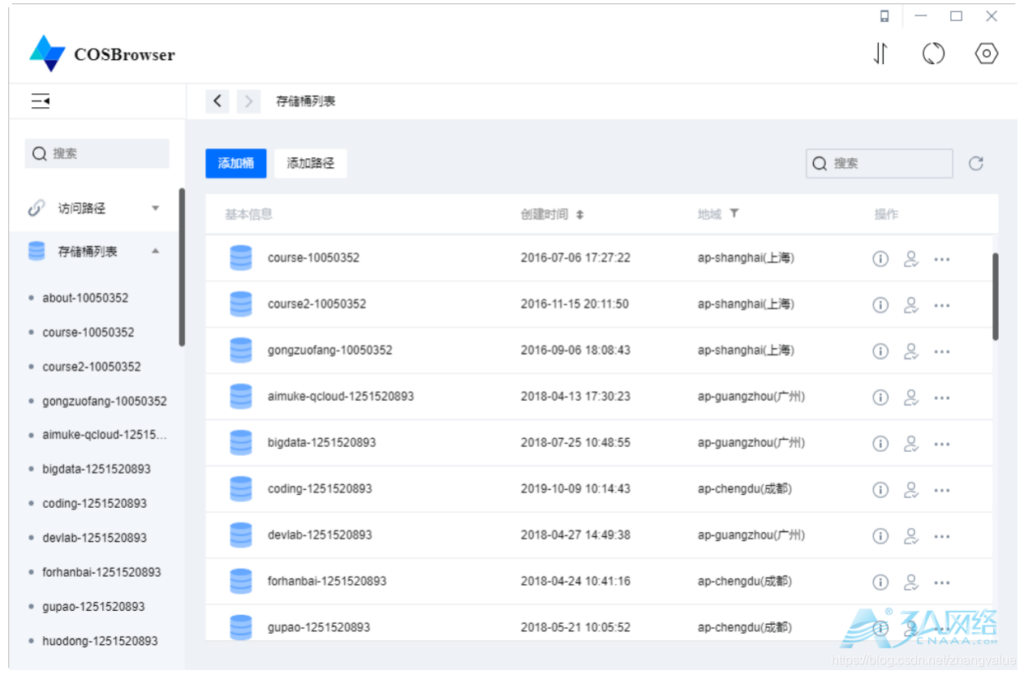This screenshot has width=1024, height=675.
Task: Open more options for coding-1251520893
Action: 942,490
